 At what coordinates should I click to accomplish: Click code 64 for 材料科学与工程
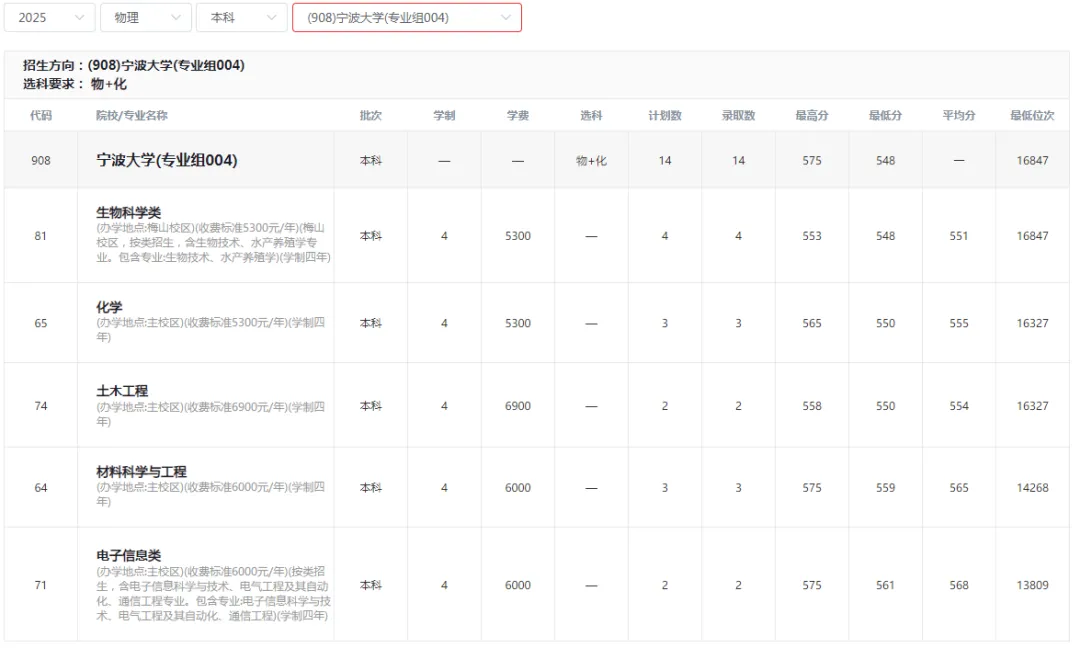coord(41,488)
